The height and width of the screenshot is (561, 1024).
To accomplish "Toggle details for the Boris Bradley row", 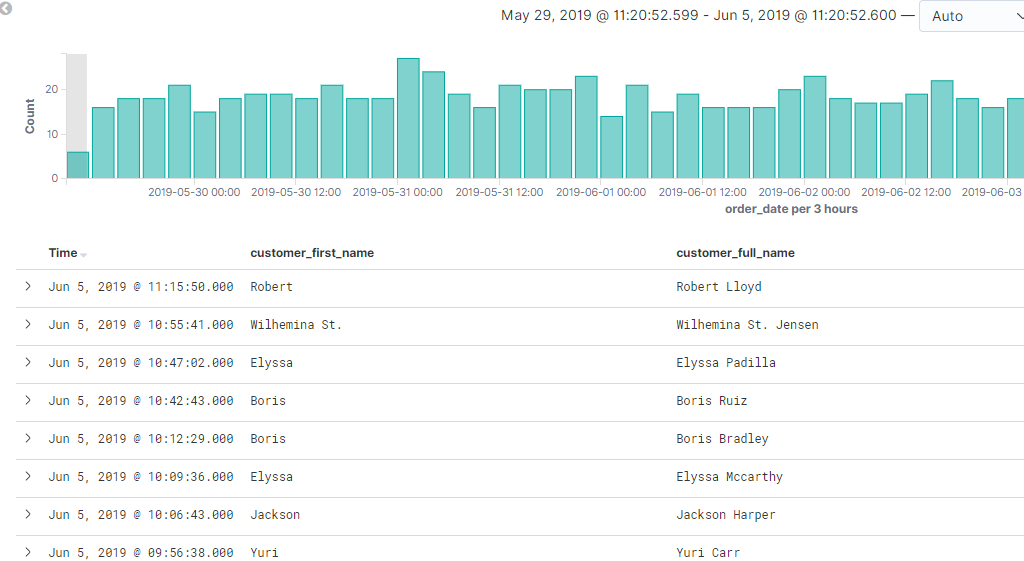I will 28,439.
